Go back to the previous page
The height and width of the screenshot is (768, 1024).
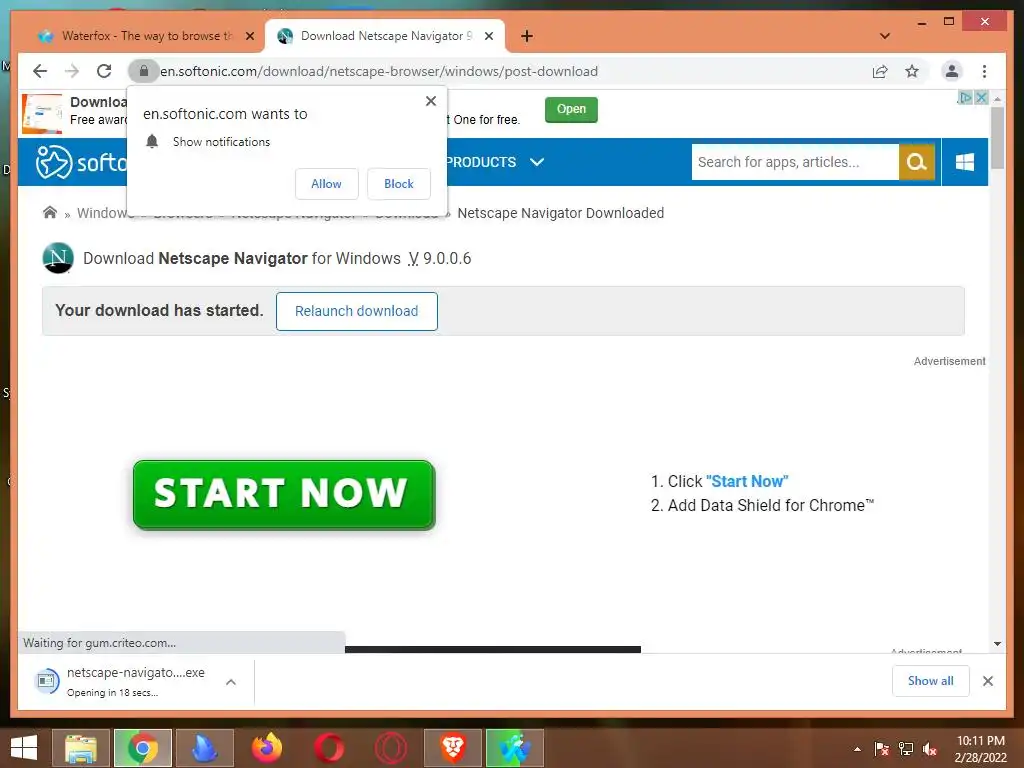point(40,71)
